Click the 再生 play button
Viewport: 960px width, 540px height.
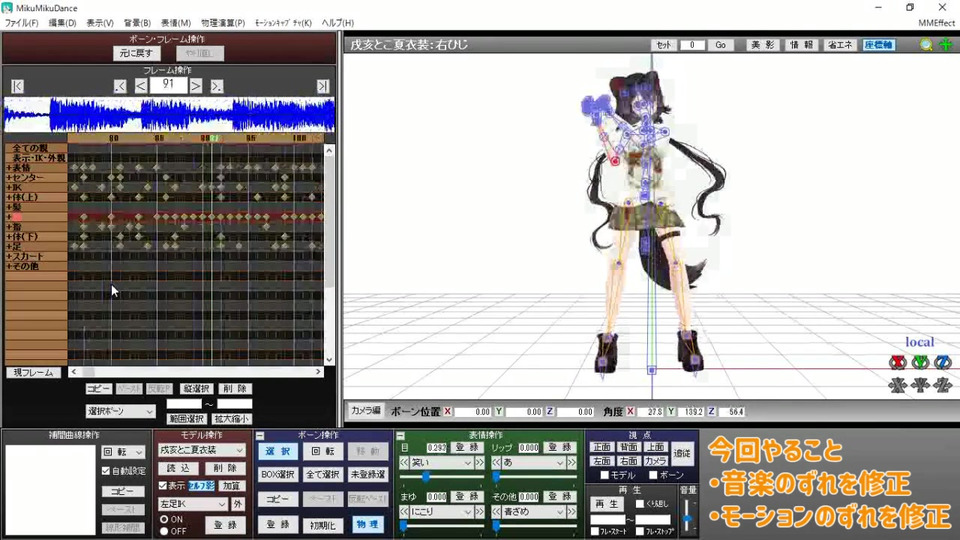tap(607, 504)
